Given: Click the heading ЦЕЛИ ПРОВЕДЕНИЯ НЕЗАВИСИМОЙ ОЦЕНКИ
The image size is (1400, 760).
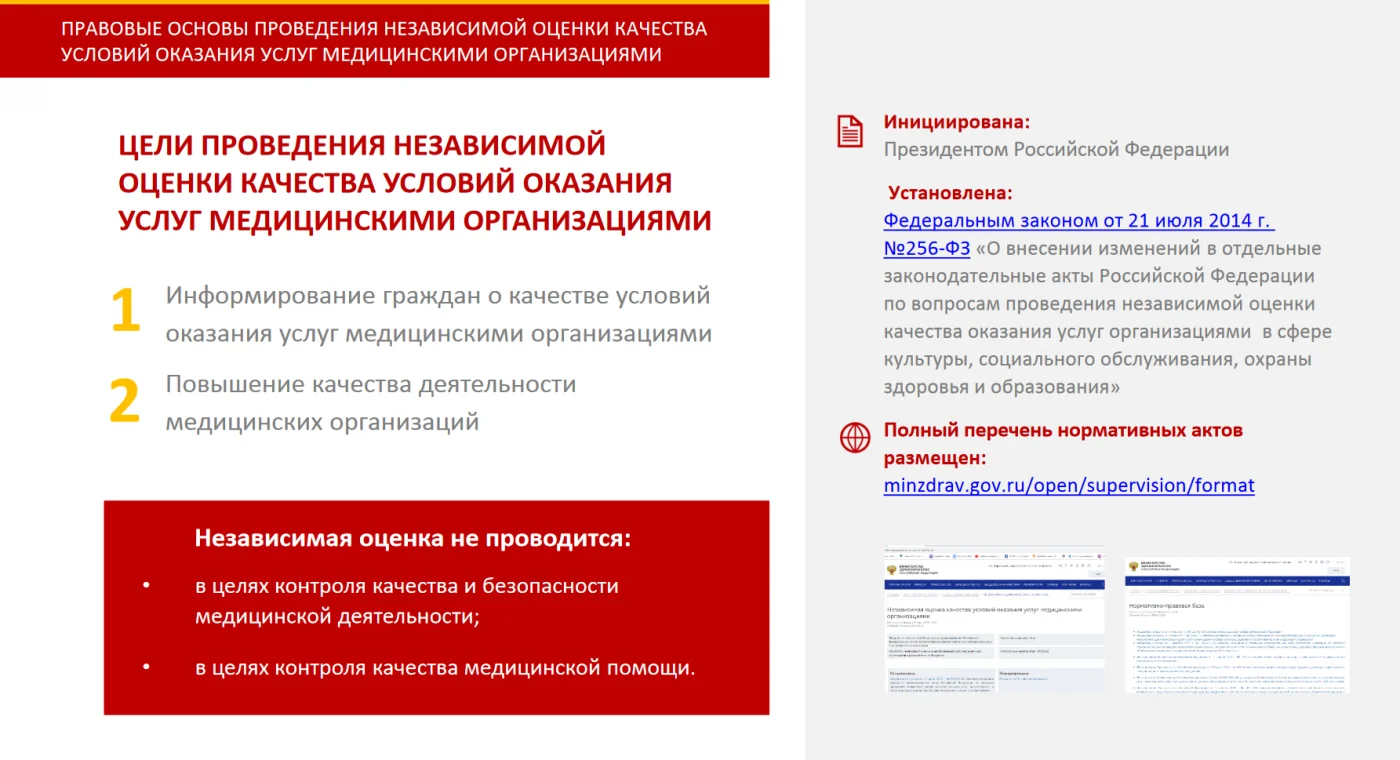Looking at the screenshot, I should coord(414,182).
